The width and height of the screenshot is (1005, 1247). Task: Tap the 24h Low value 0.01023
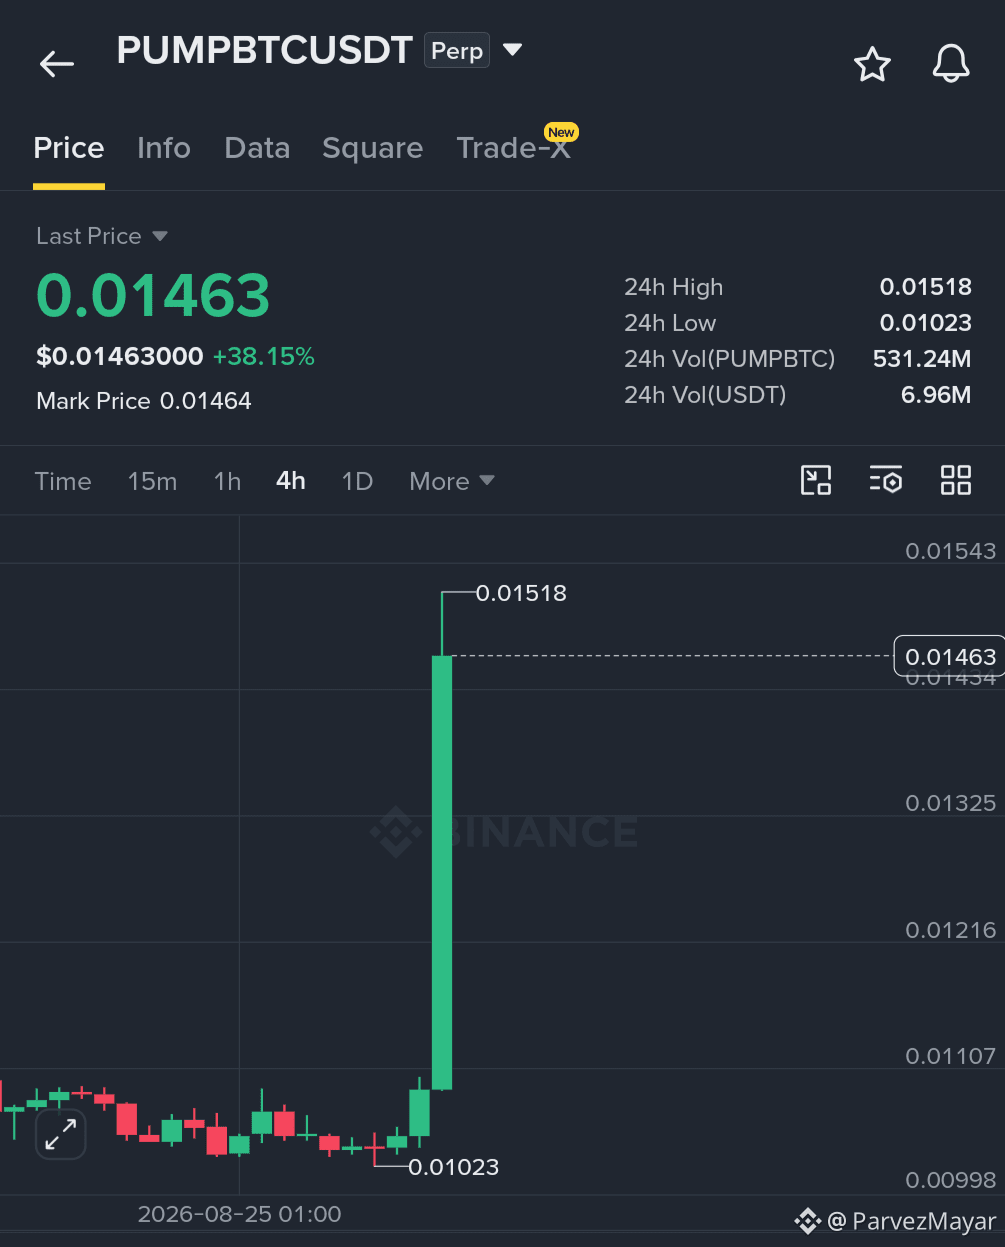pos(926,323)
